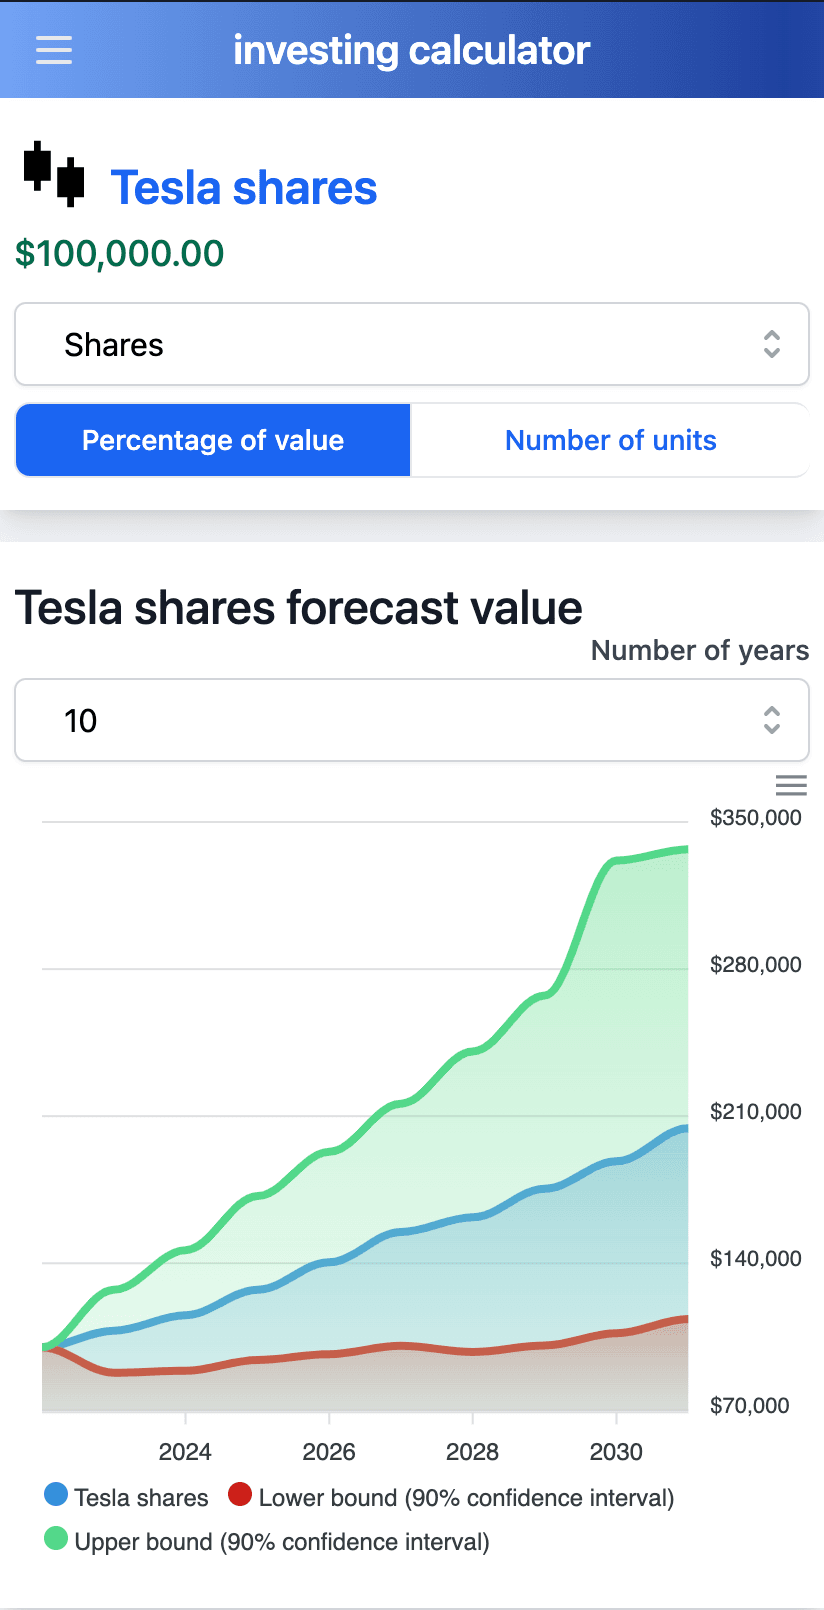Screen dimensions: 824x1610
Task: Click the up-down arrows on Shares selector
Action: tap(771, 344)
